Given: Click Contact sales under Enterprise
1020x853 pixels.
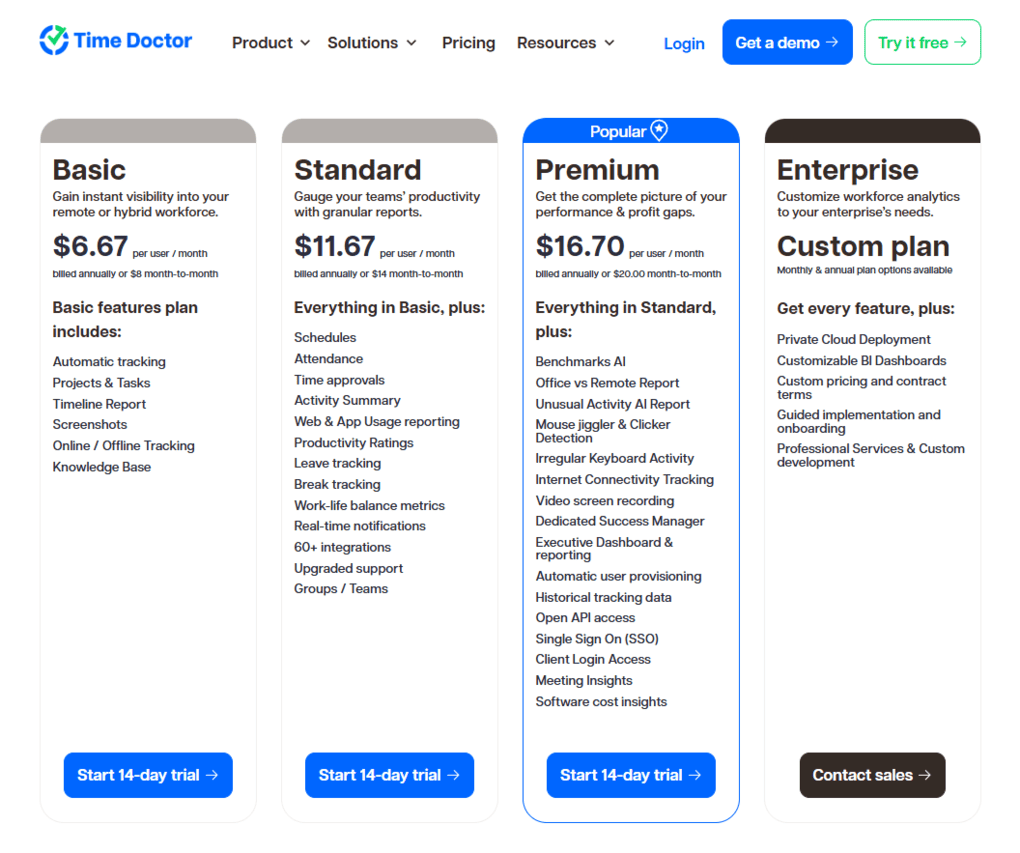Looking at the screenshot, I should [x=871, y=775].
